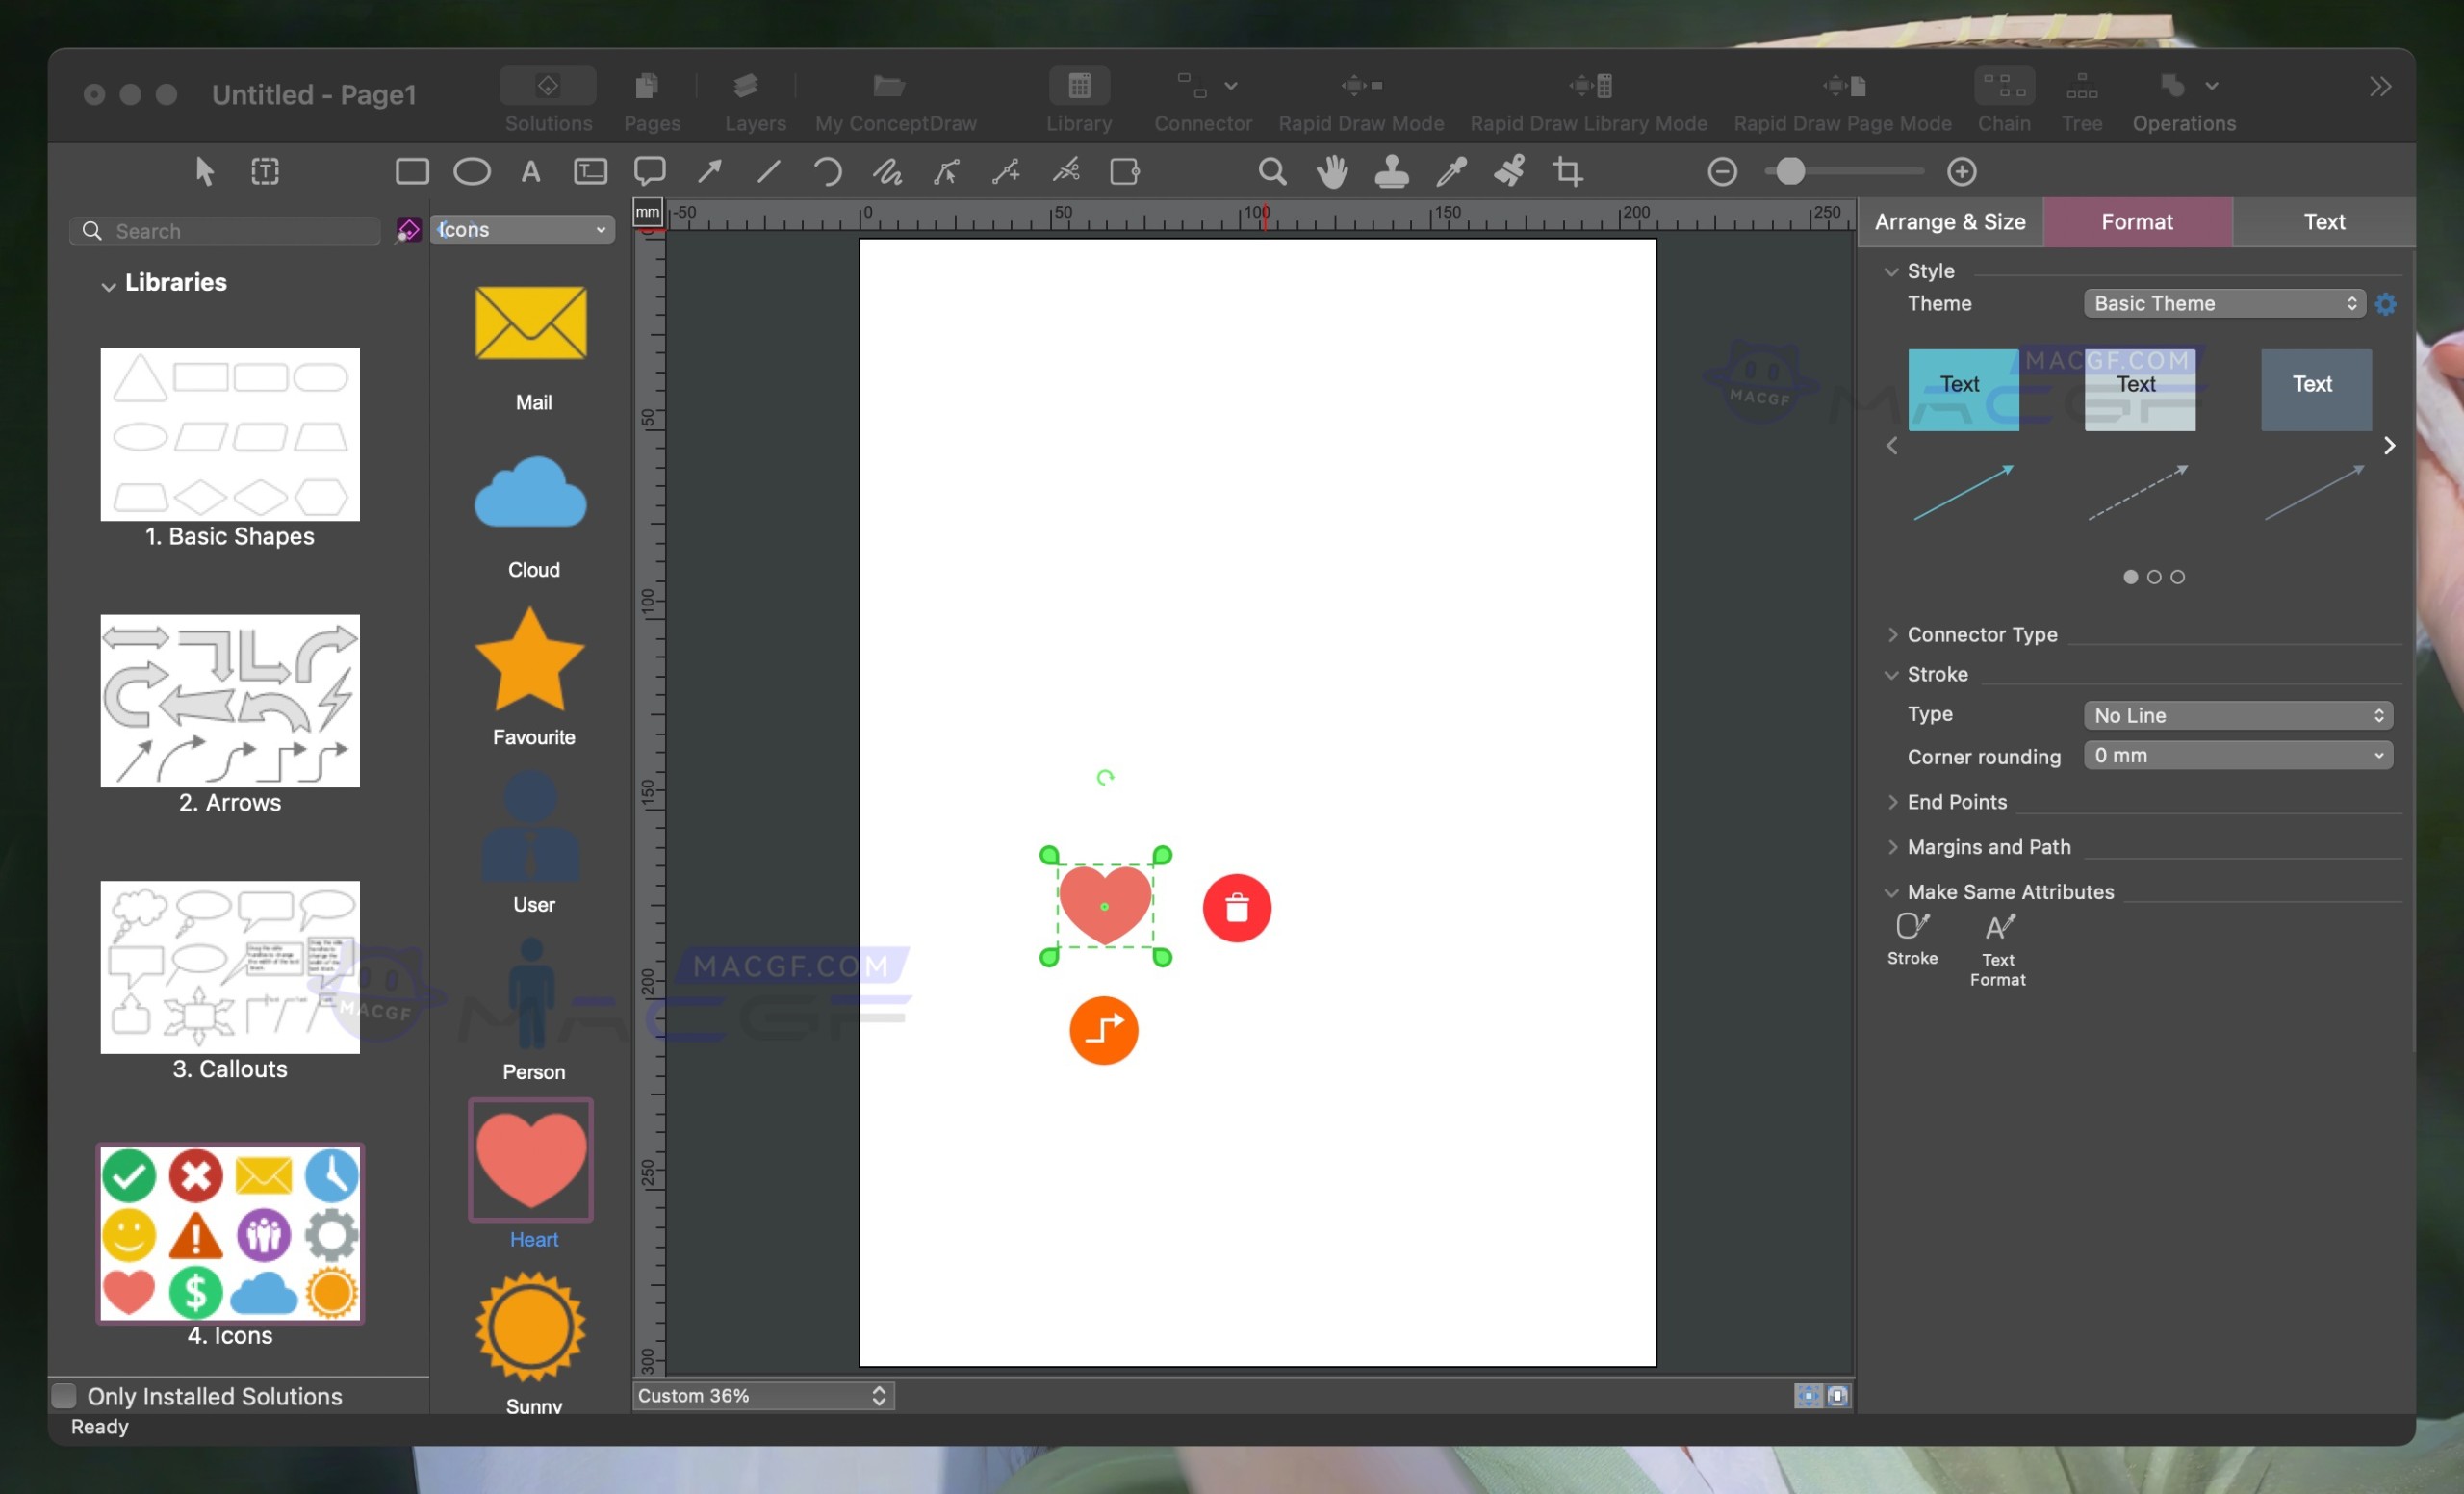Toggle Rapid Draw Mode
Image resolution: width=2464 pixels, height=1494 pixels.
[1359, 98]
